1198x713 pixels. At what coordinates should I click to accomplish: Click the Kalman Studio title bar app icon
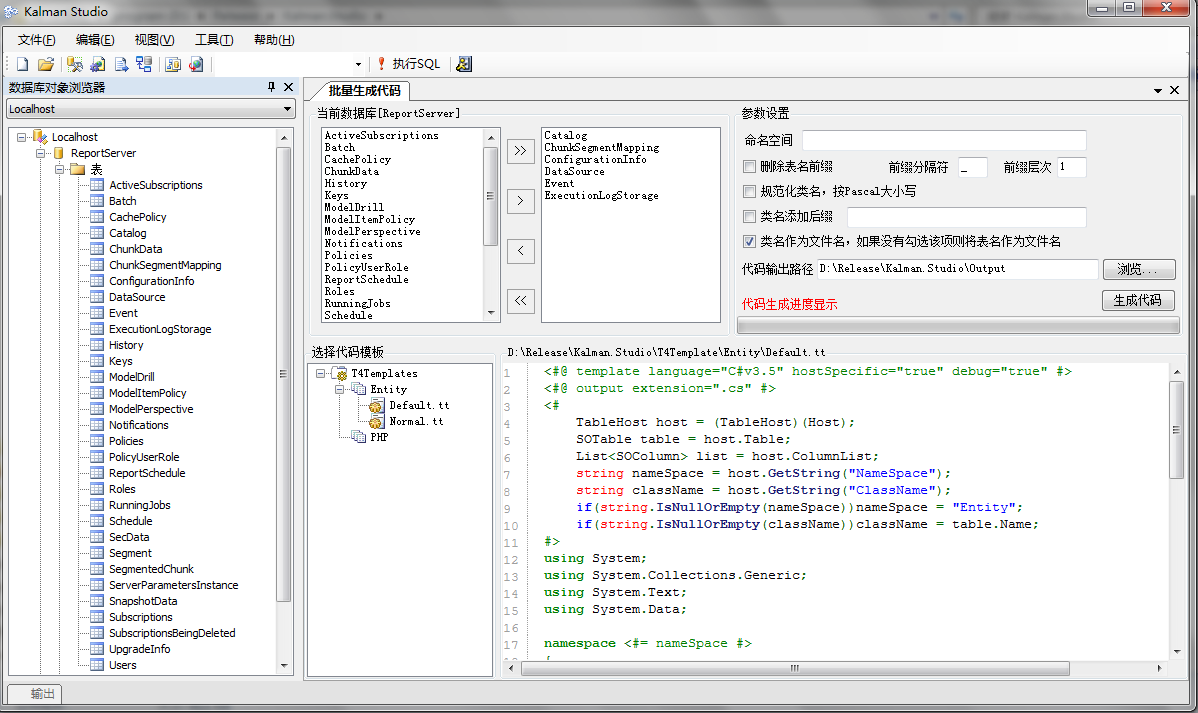[x=11, y=11]
